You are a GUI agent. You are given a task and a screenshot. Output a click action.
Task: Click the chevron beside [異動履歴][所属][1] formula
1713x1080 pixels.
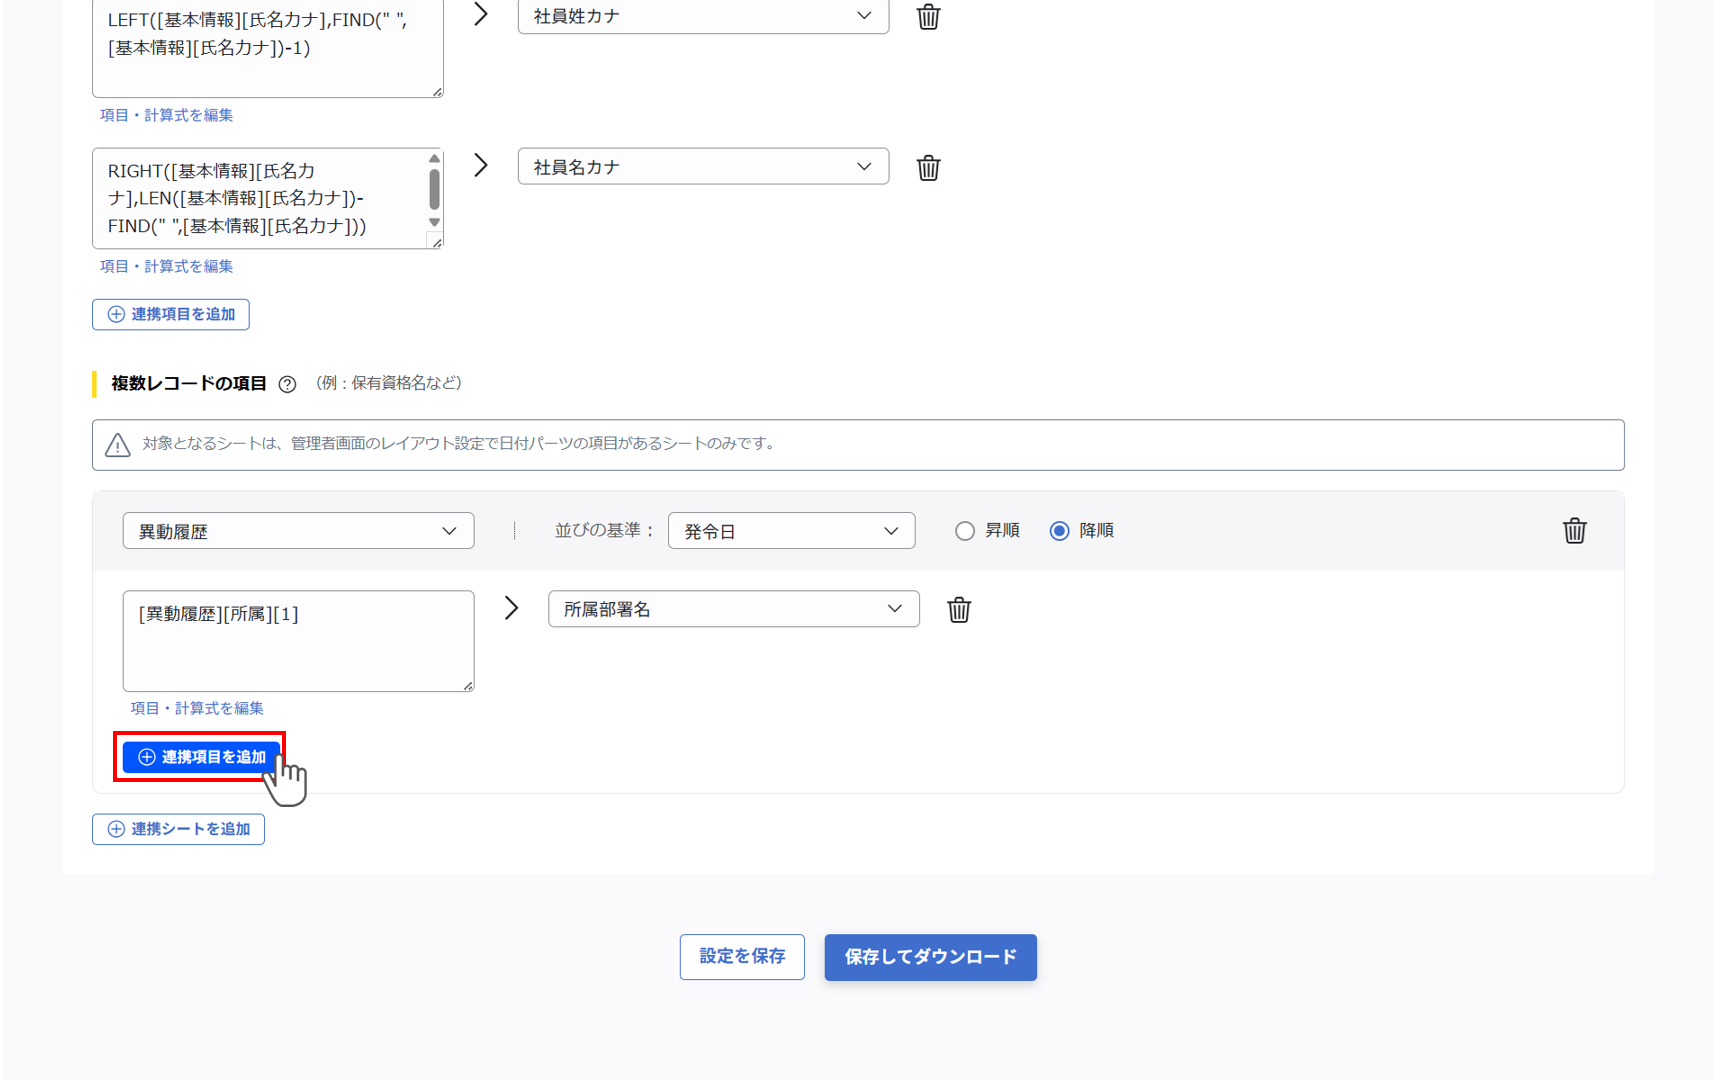[512, 608]
